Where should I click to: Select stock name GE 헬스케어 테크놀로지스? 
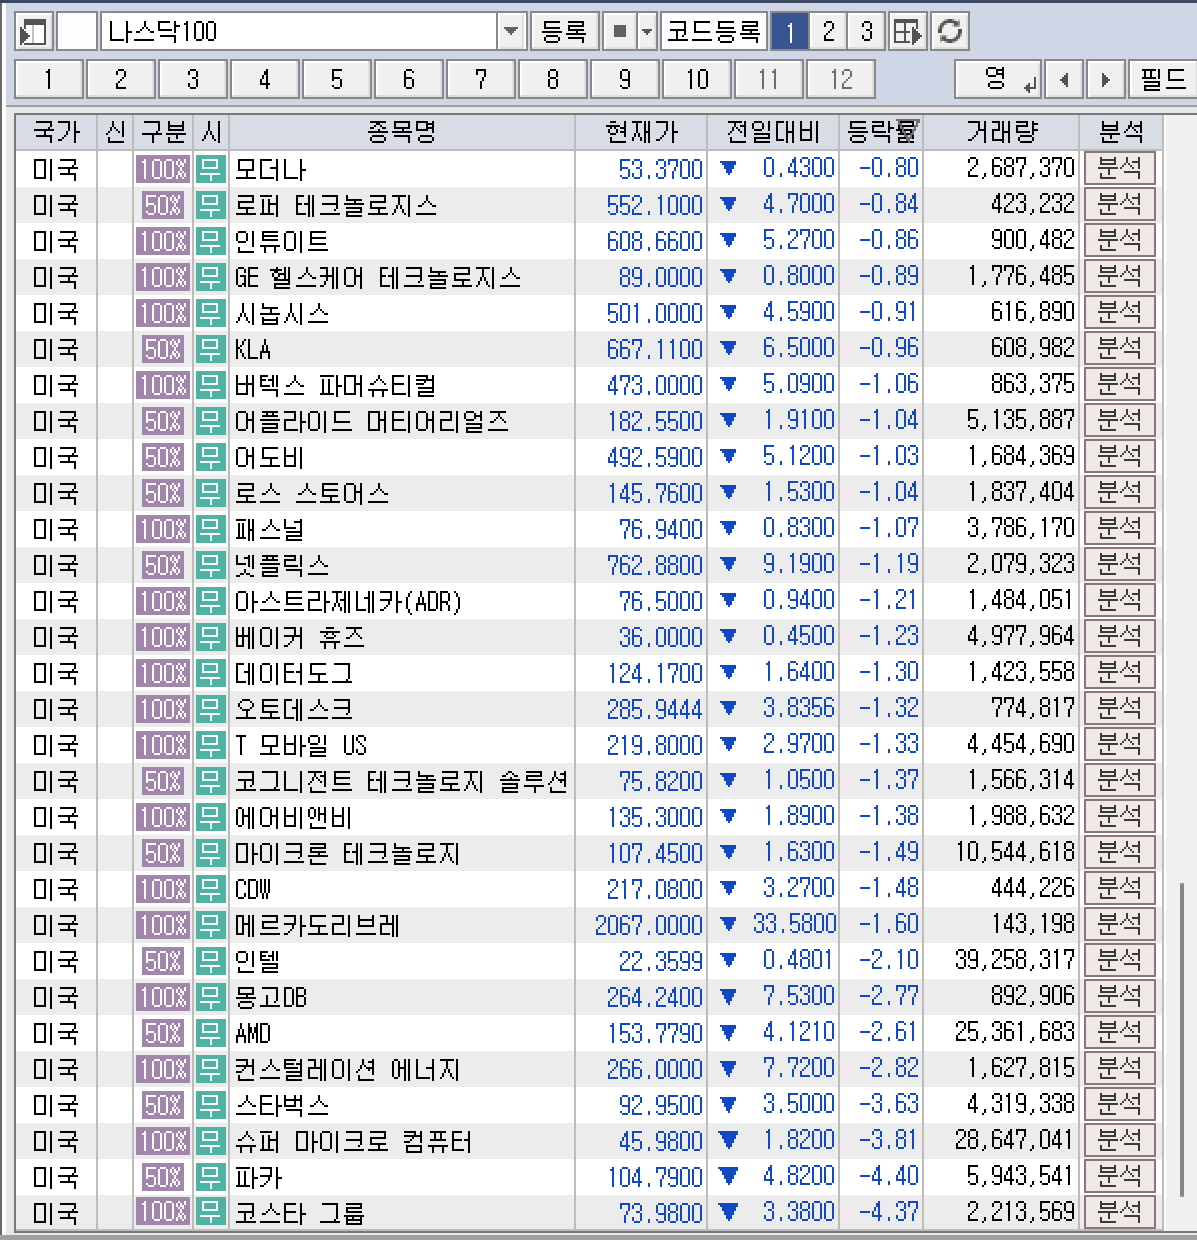coord(378,277)
